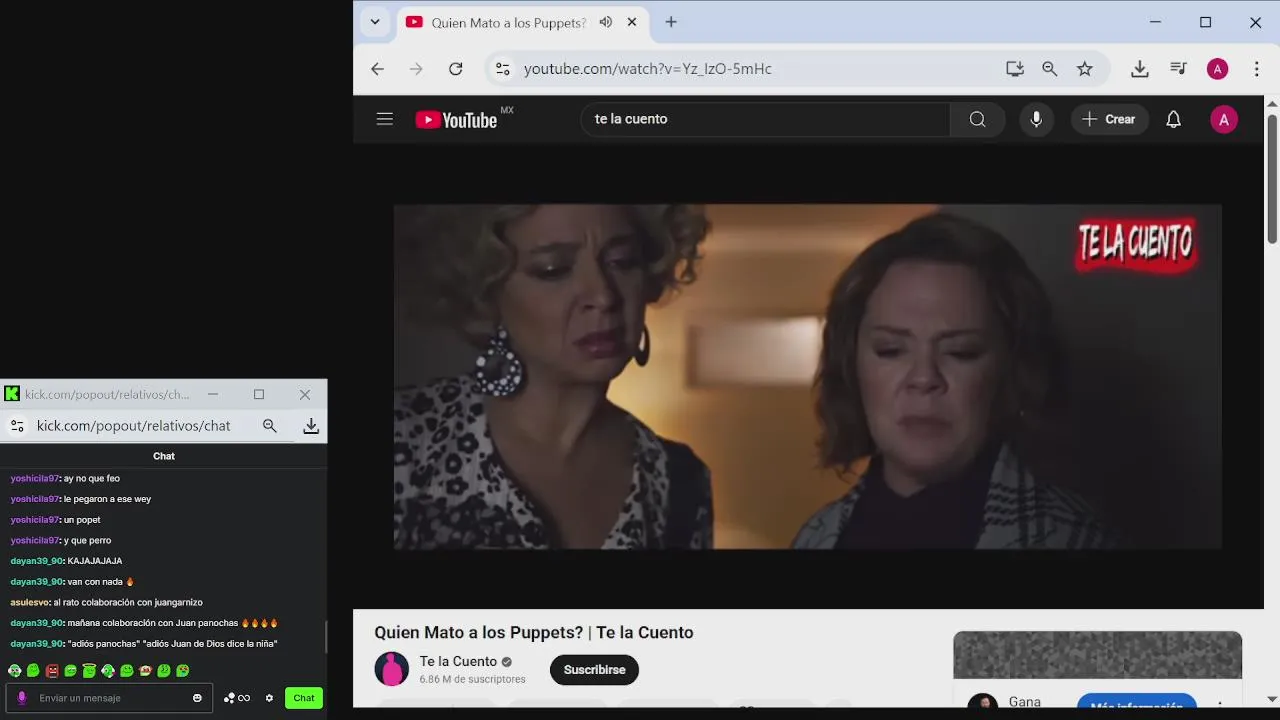Image resolution: width=1280 pixels, height=720 pixels.
Task: Click the Kick logo in popout title bar
Action: click(x=12, y=394)
